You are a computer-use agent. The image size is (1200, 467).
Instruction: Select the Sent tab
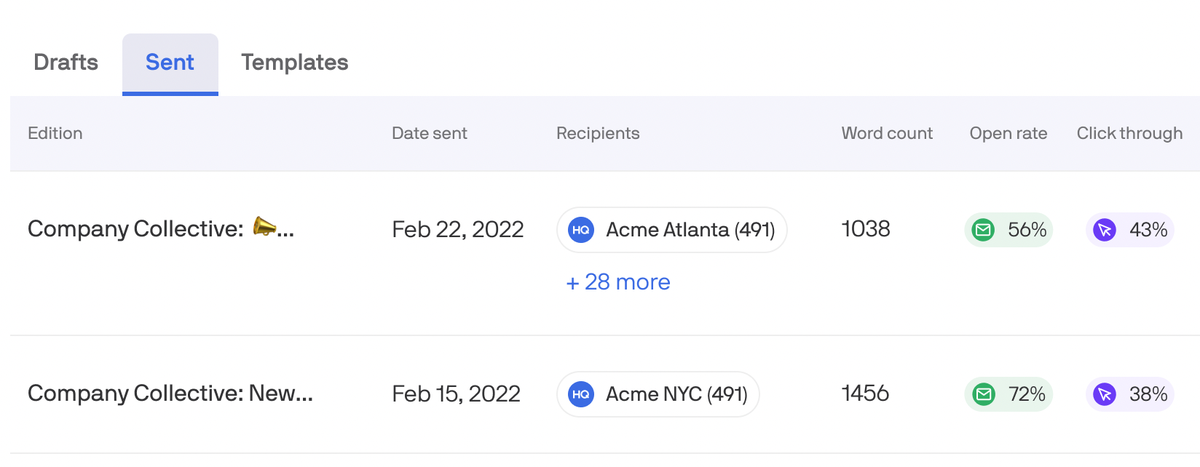pyautogui.click(x=170, y=62)
